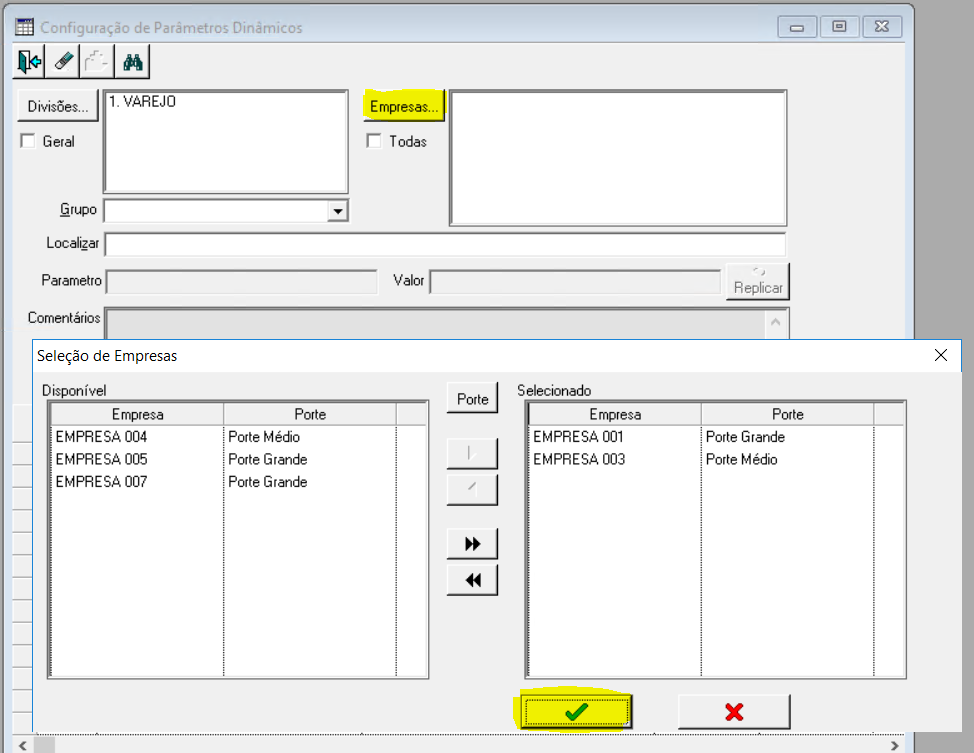Click the single move-right arrow button
The width and height of the screenshot is (974, 753).
[x=472, y=454]
